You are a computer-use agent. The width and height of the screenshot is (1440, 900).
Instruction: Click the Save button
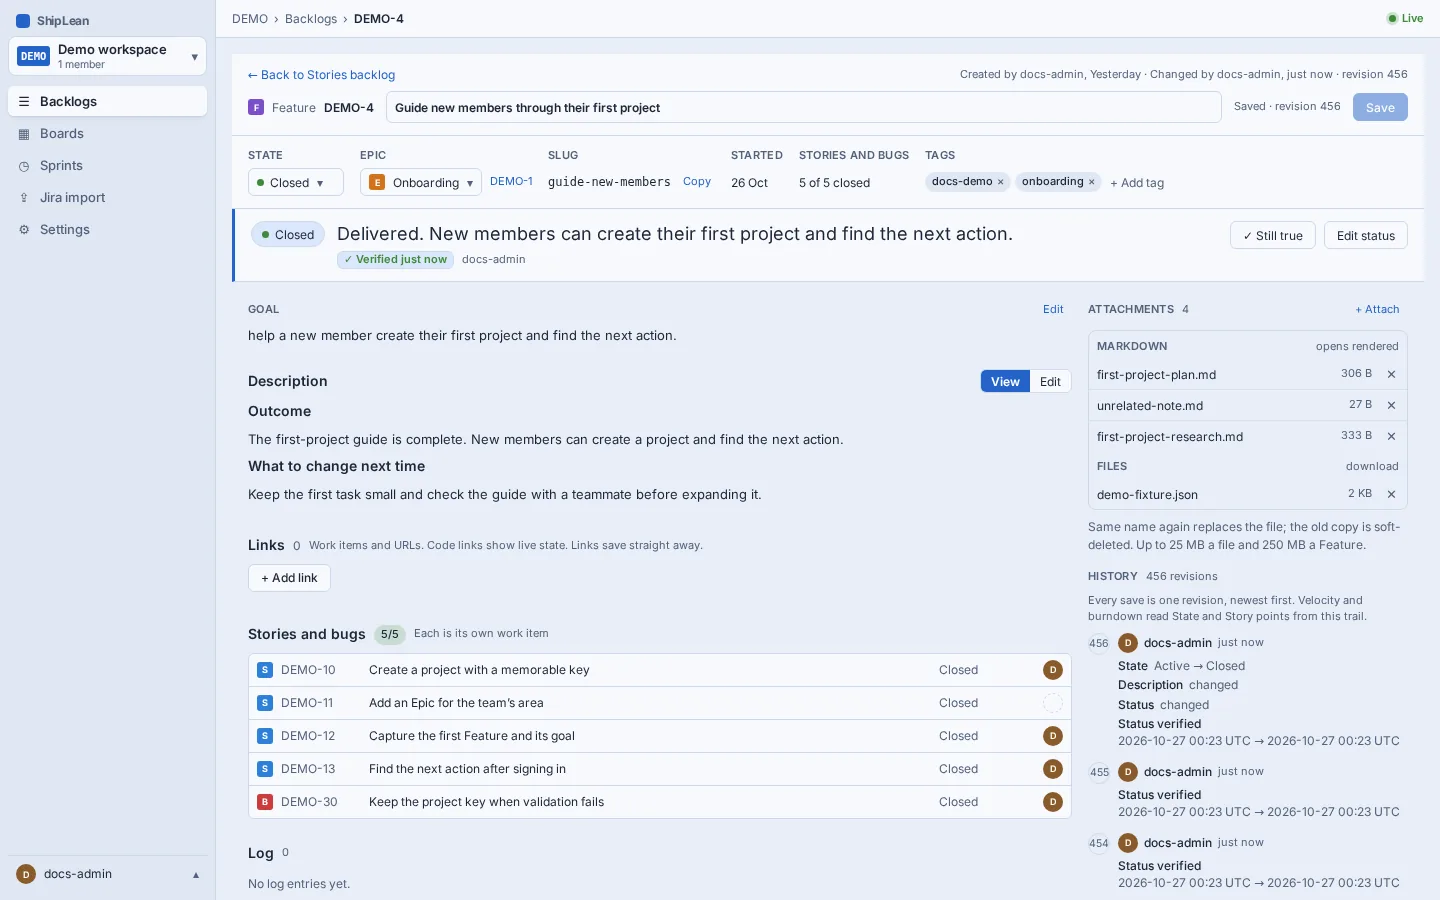(x=1380, y=107)
